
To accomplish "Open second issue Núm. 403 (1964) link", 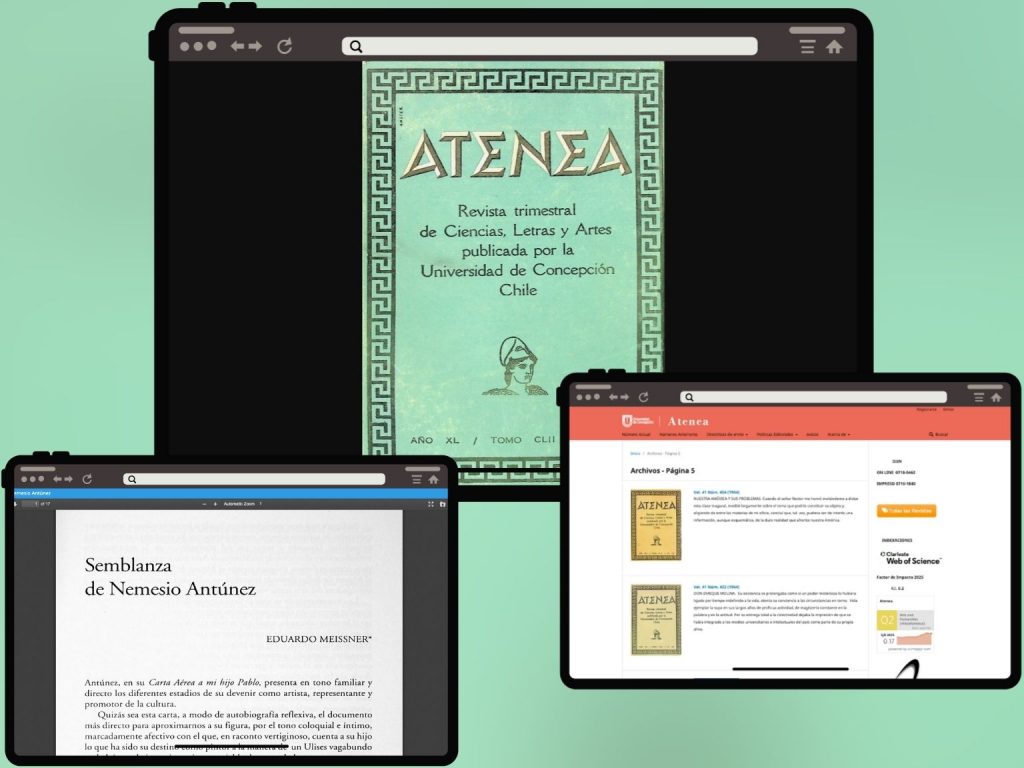I will point(716,587).
